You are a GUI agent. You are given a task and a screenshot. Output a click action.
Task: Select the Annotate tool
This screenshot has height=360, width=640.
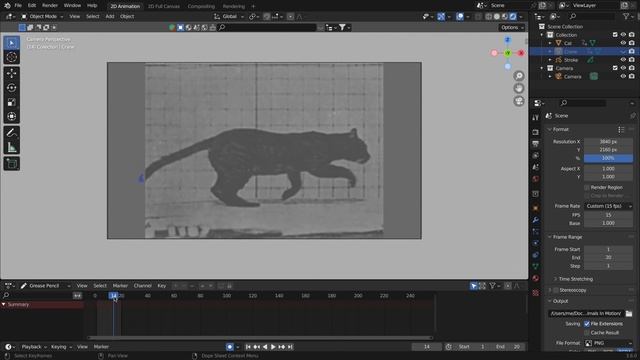point(11,133)
